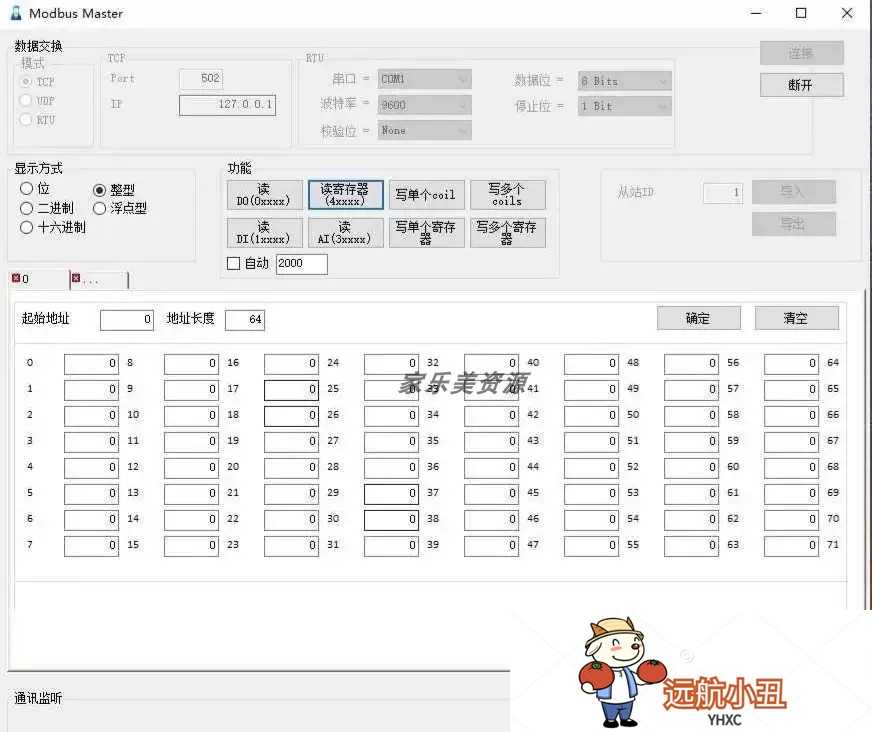Click 读 DI(1xxxx) function button

coord(265,233)
